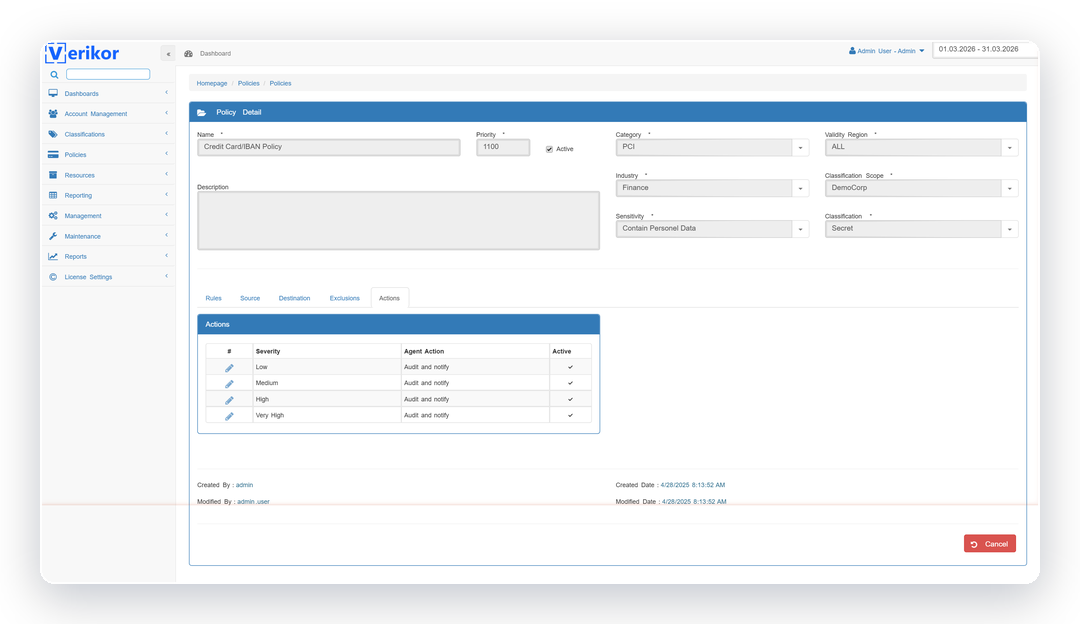Click the Priority field showing 1100

(503, 147)
